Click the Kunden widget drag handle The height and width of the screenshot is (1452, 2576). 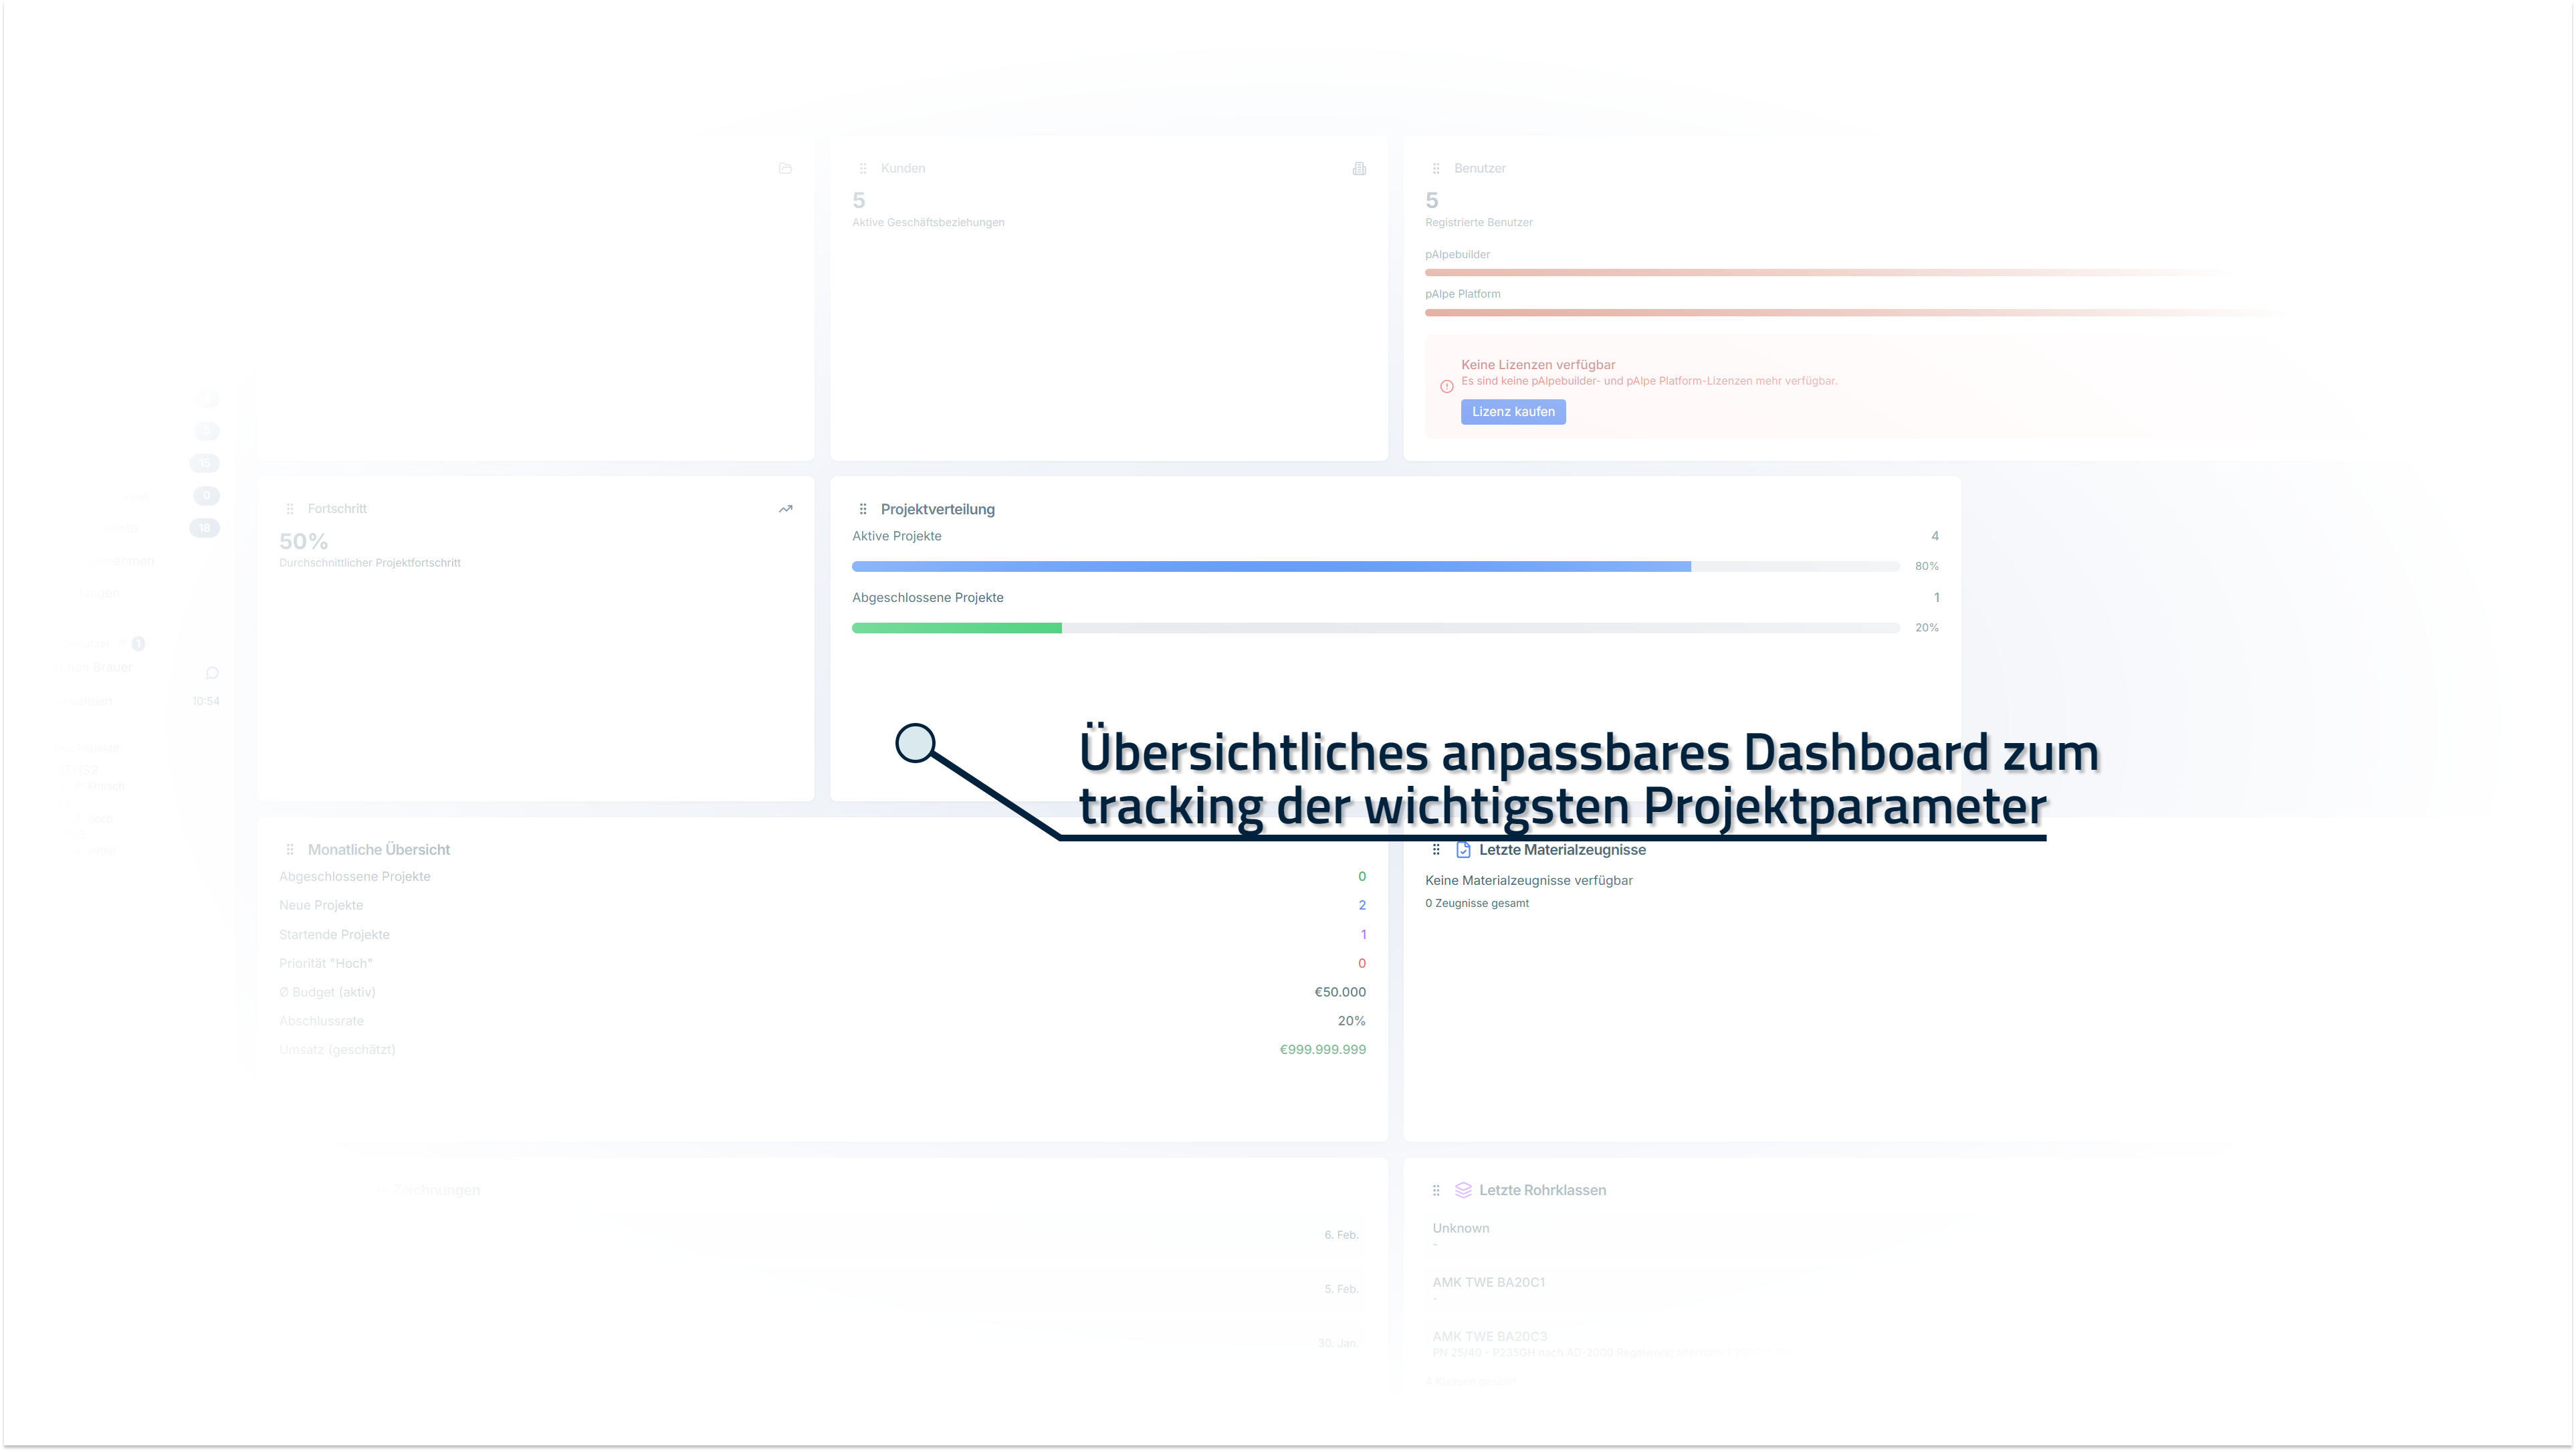(x=863, y=168)
